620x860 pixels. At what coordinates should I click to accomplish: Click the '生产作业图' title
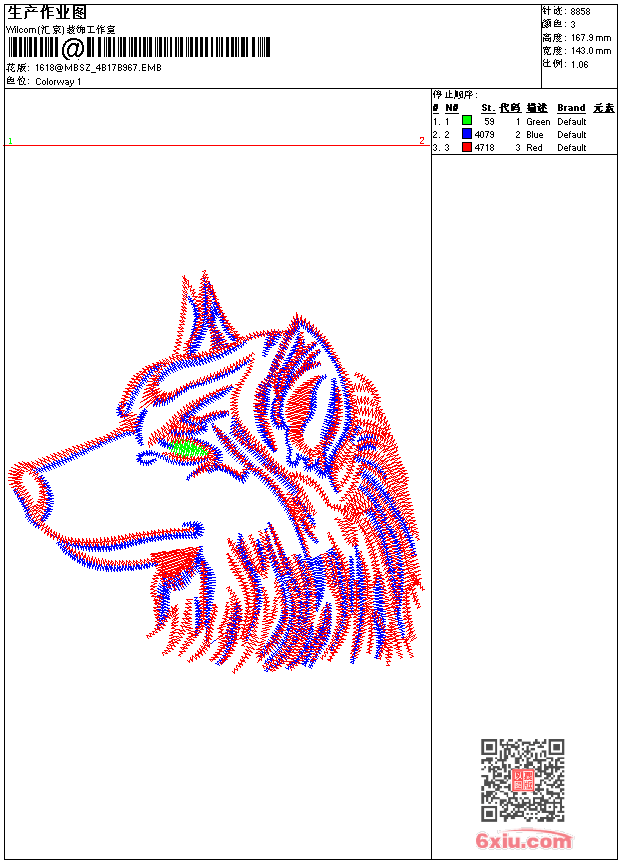[47, 12]
